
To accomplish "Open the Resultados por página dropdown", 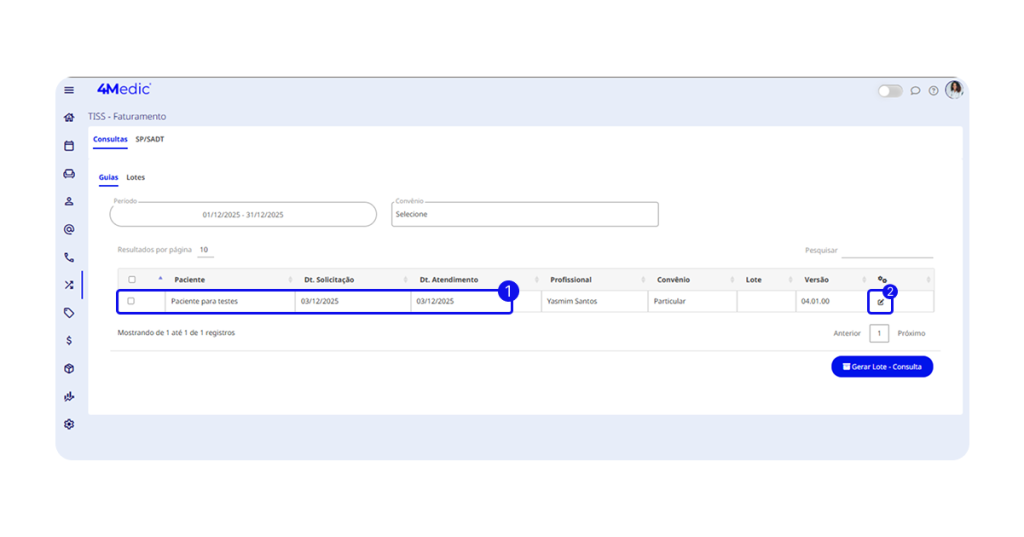I will 203,250.
